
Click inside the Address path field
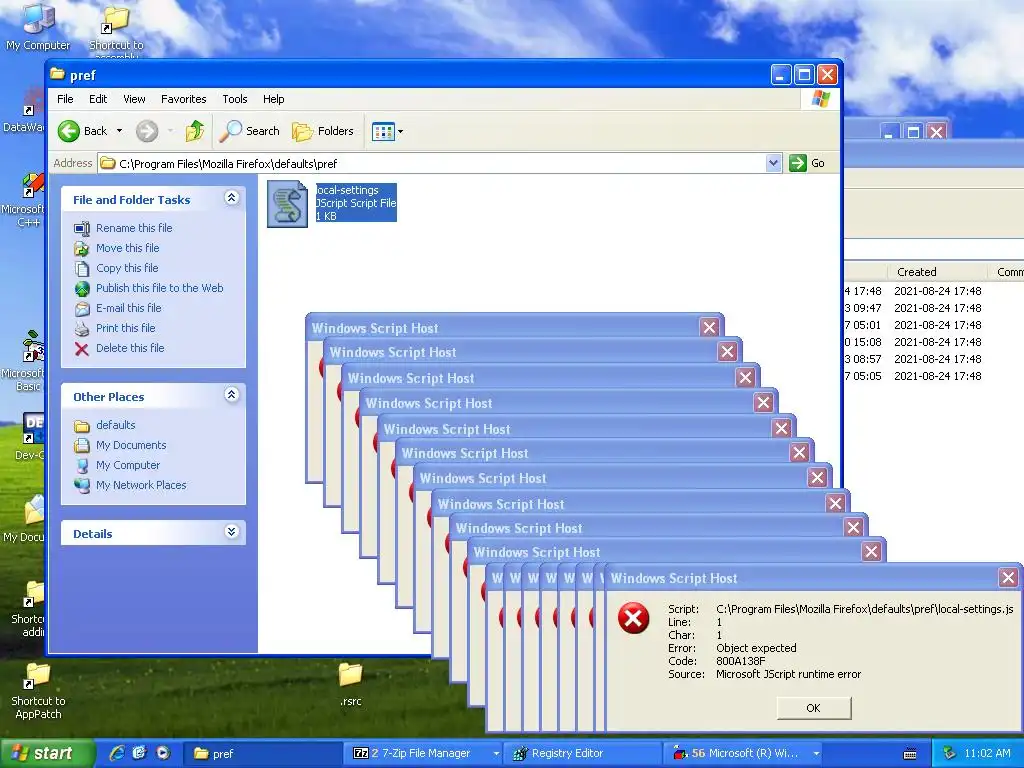[x=432, y=163]
